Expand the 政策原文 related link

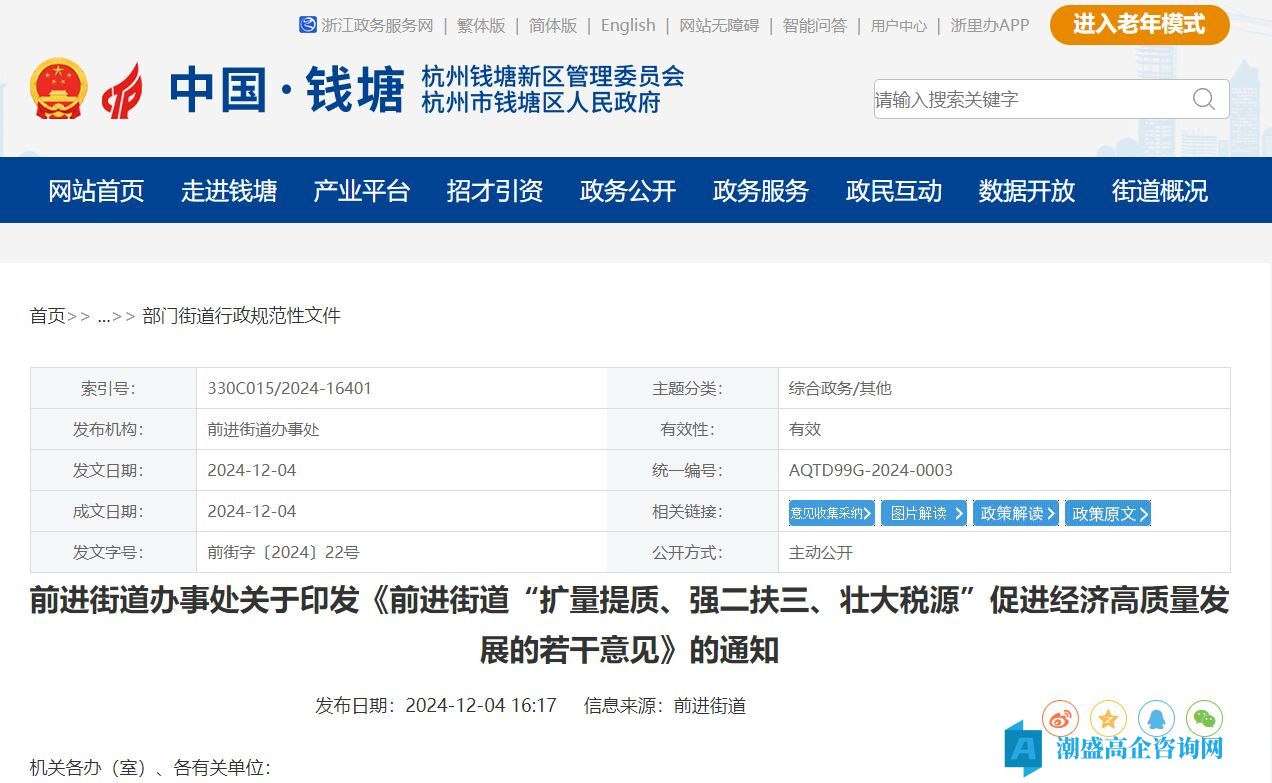click(x=1108, y=513)
